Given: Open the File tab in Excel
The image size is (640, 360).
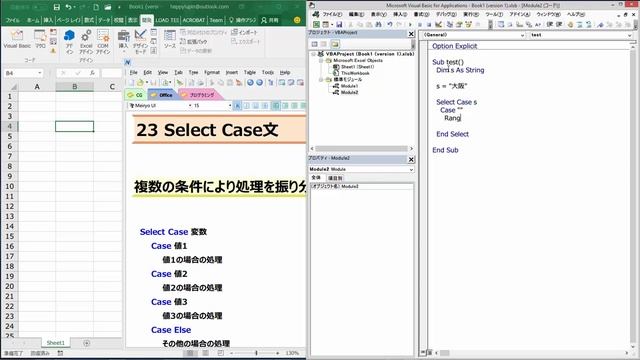Looking at the screenshot, I should 13,20.
